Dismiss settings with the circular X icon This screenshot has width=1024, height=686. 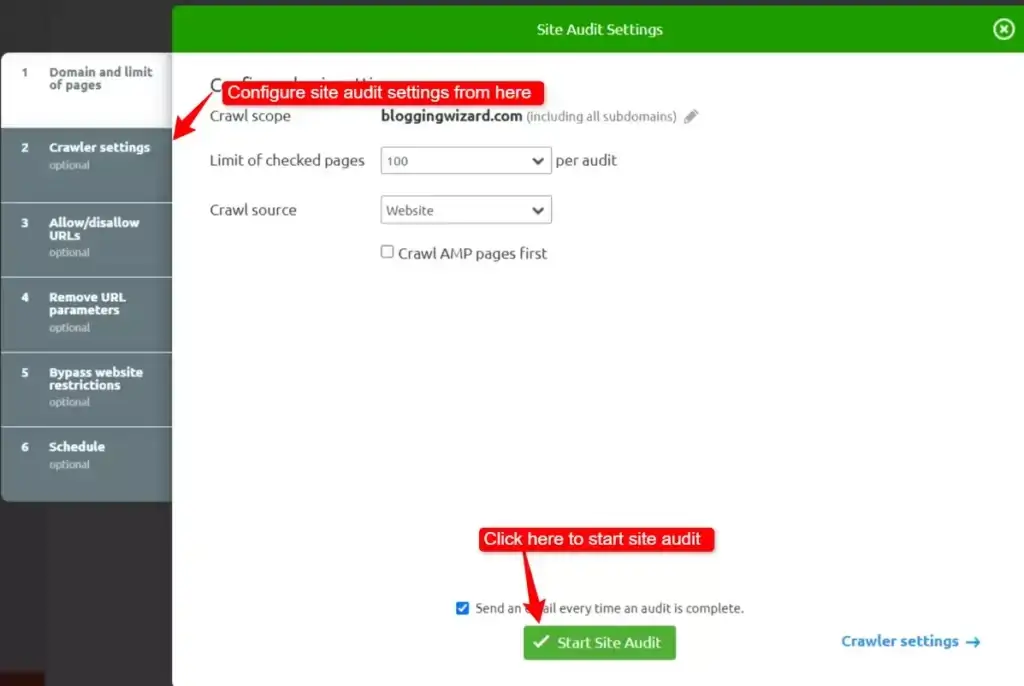pyautogui.click(x=1004, y=29)
